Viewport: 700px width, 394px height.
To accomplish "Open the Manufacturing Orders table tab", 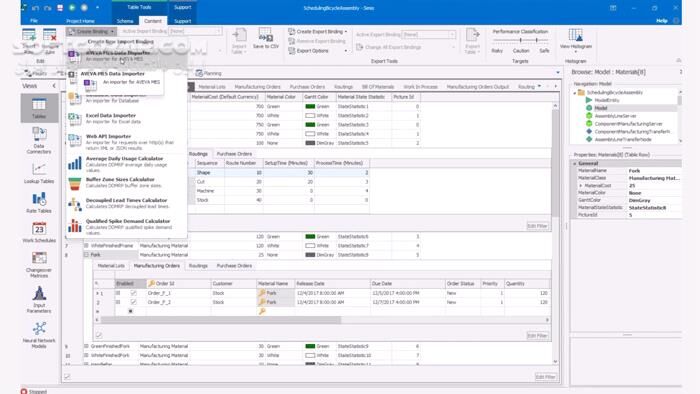I will point(258,87).
